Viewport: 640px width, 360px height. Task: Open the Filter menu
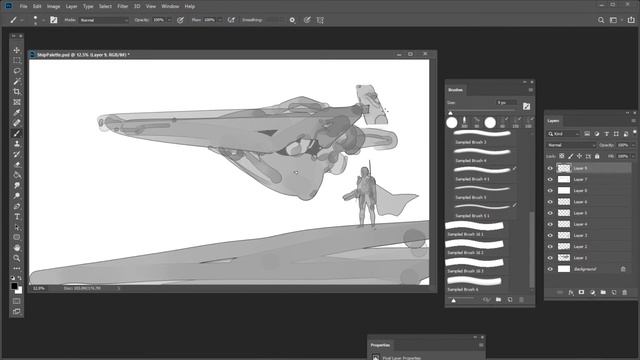pos(123,6)
